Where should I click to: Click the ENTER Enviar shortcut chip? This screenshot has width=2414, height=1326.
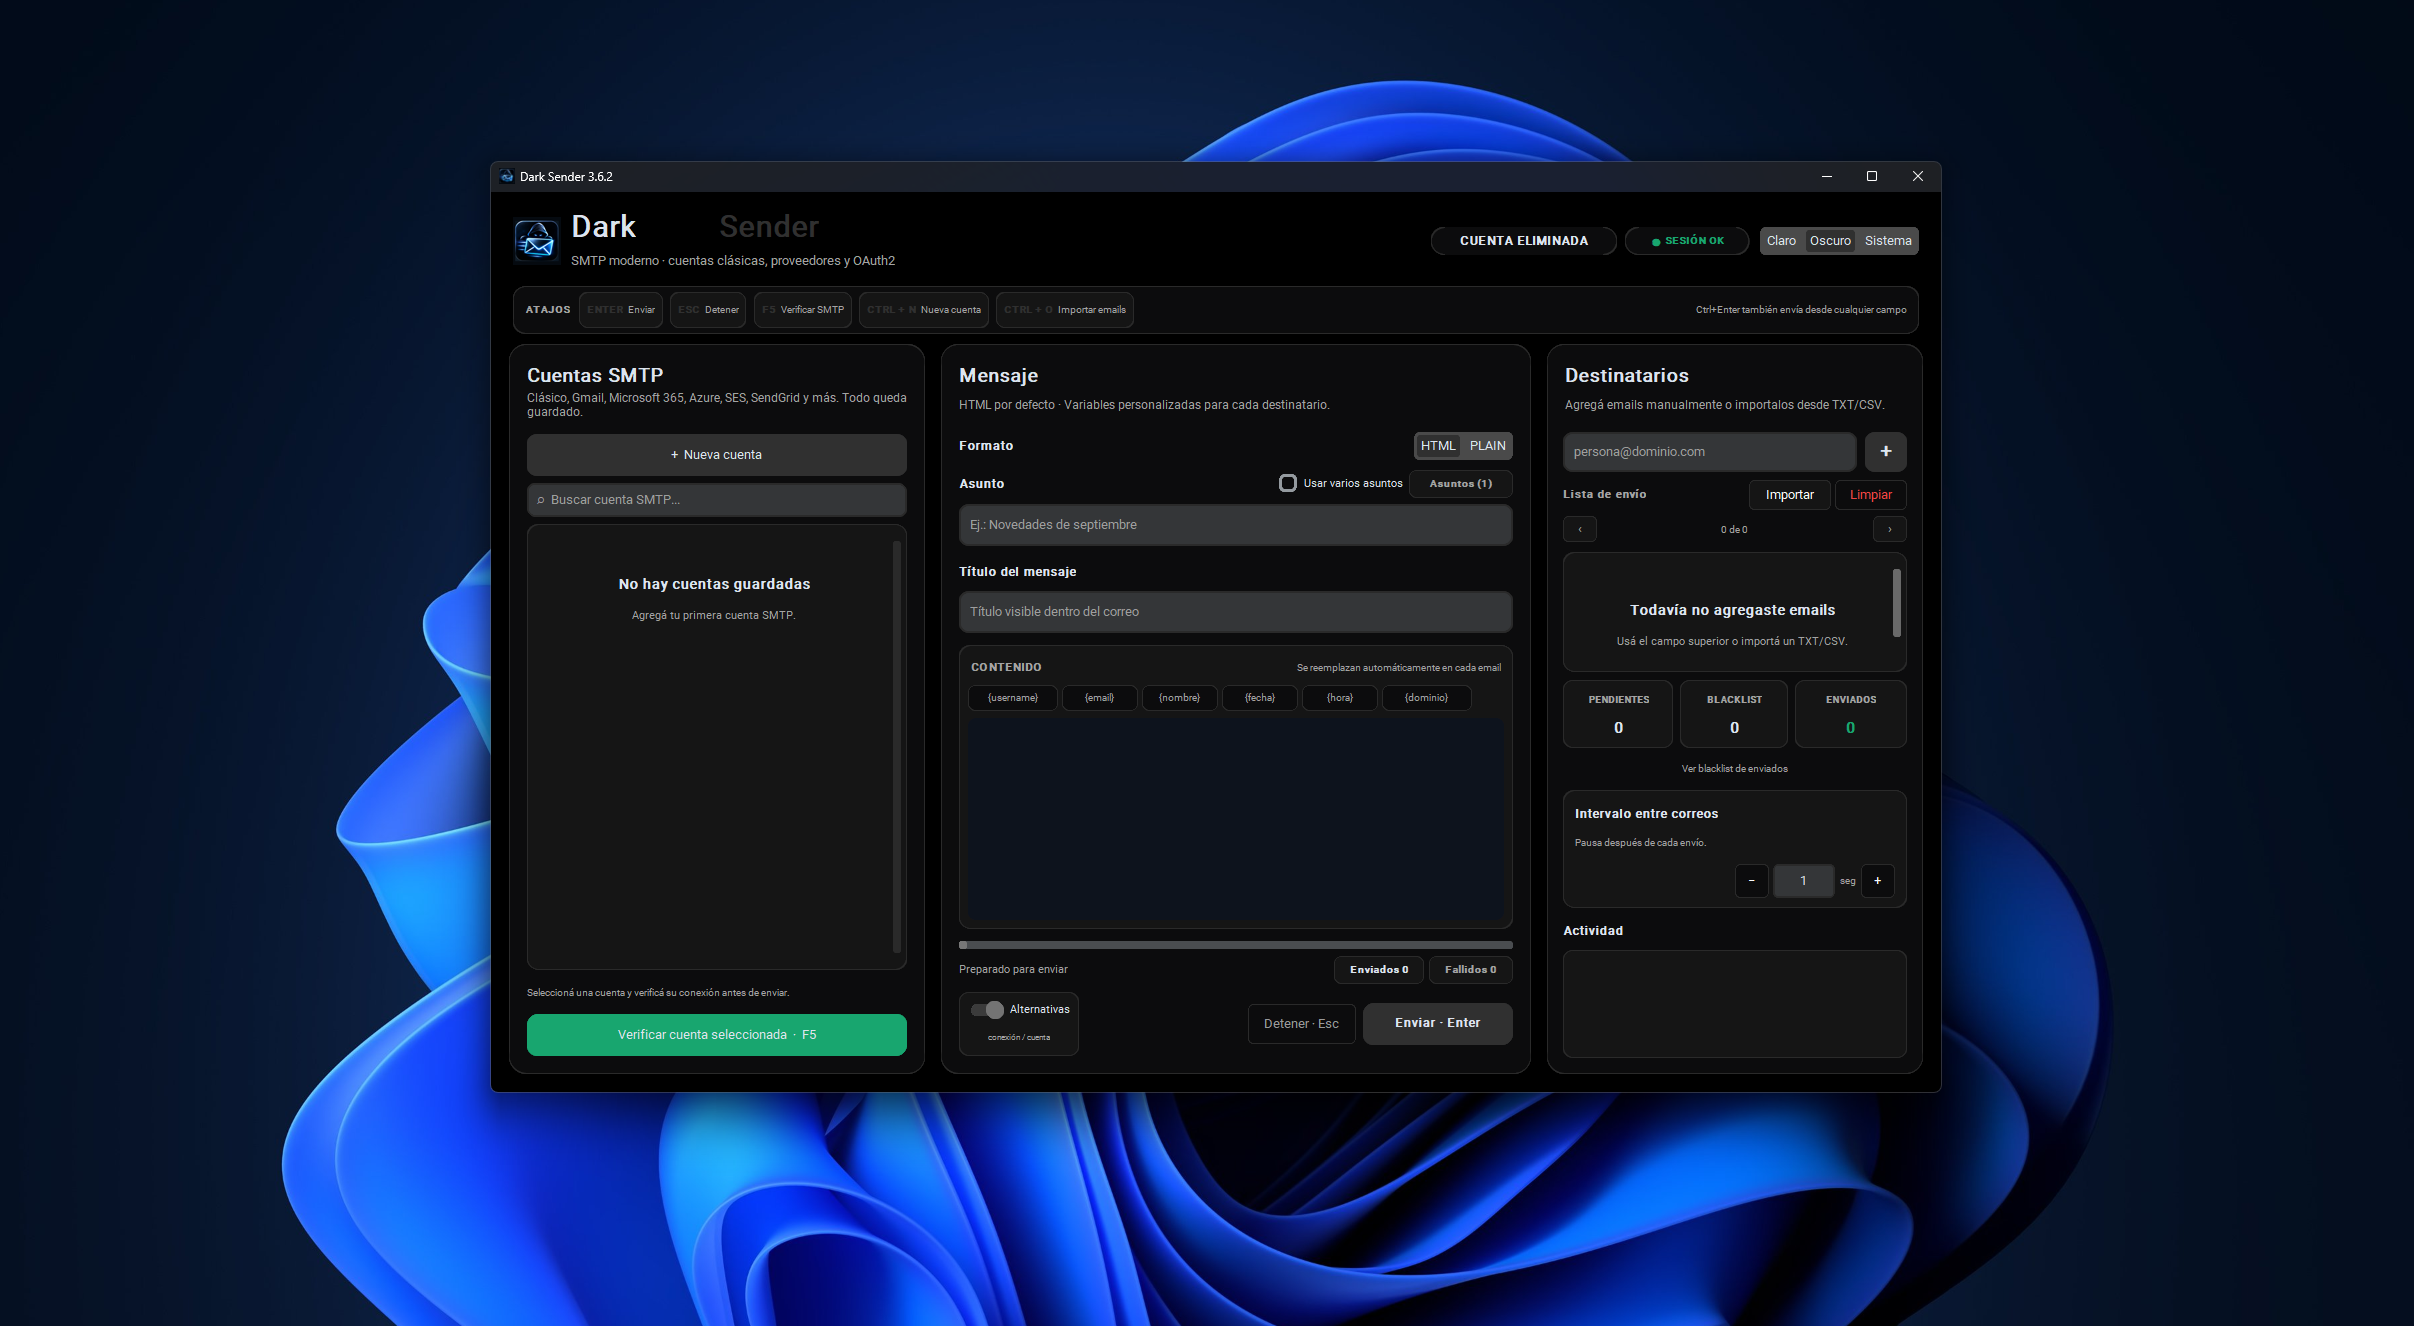coord(620,310)
